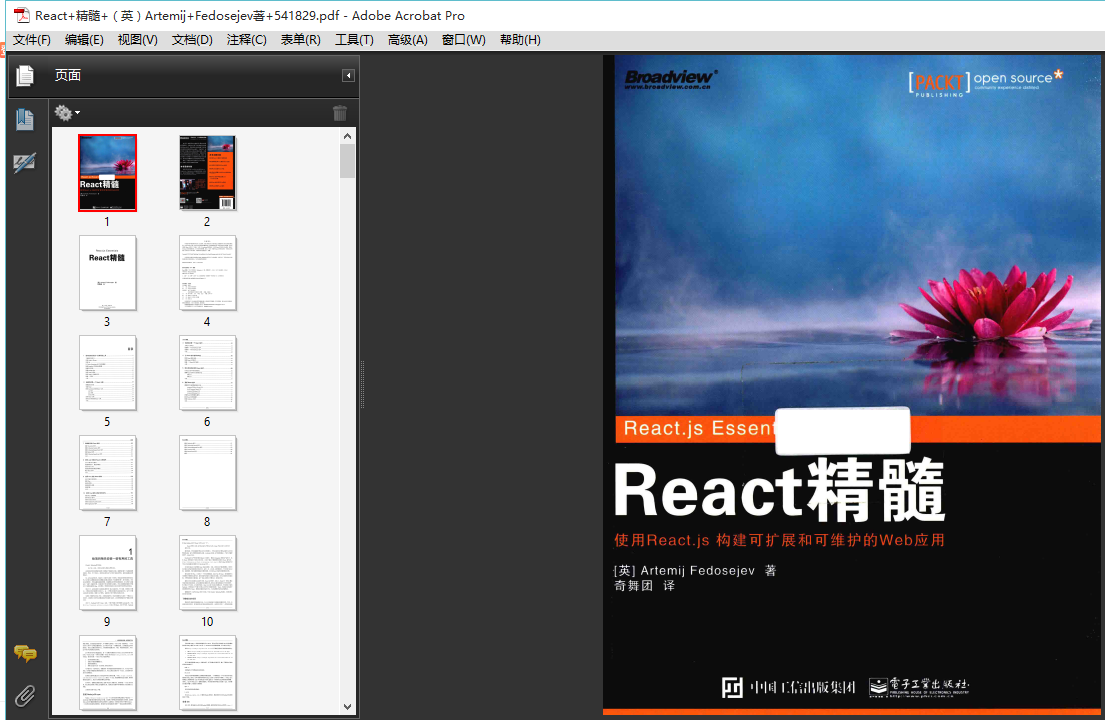Select page 5 thumbnail
1105x720 pixels.
tap(107, 373)
